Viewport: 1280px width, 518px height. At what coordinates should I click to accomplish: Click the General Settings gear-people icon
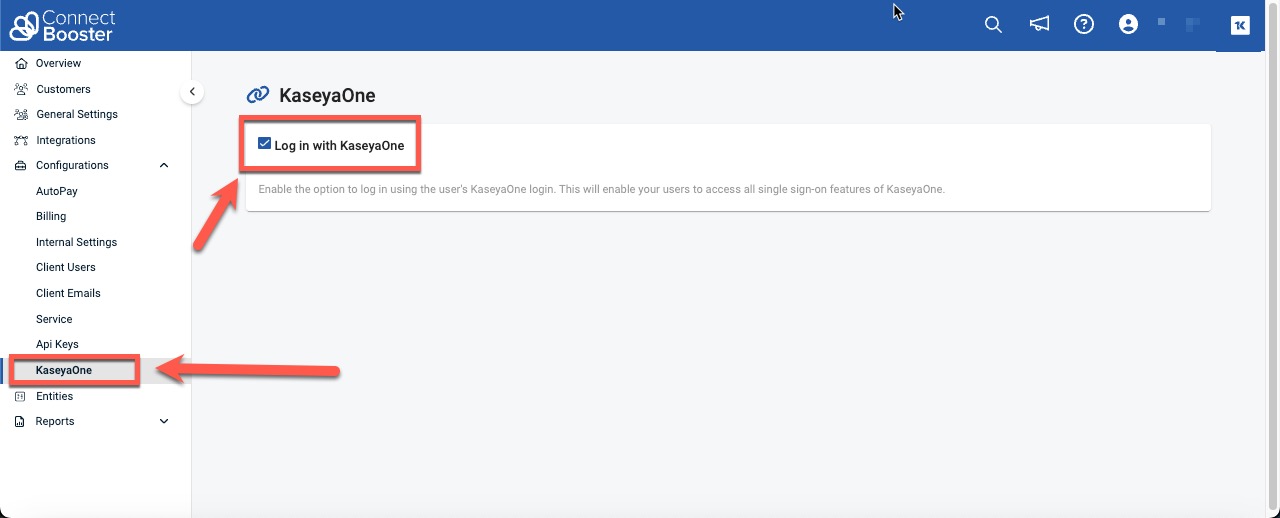(x=21, y=114)
